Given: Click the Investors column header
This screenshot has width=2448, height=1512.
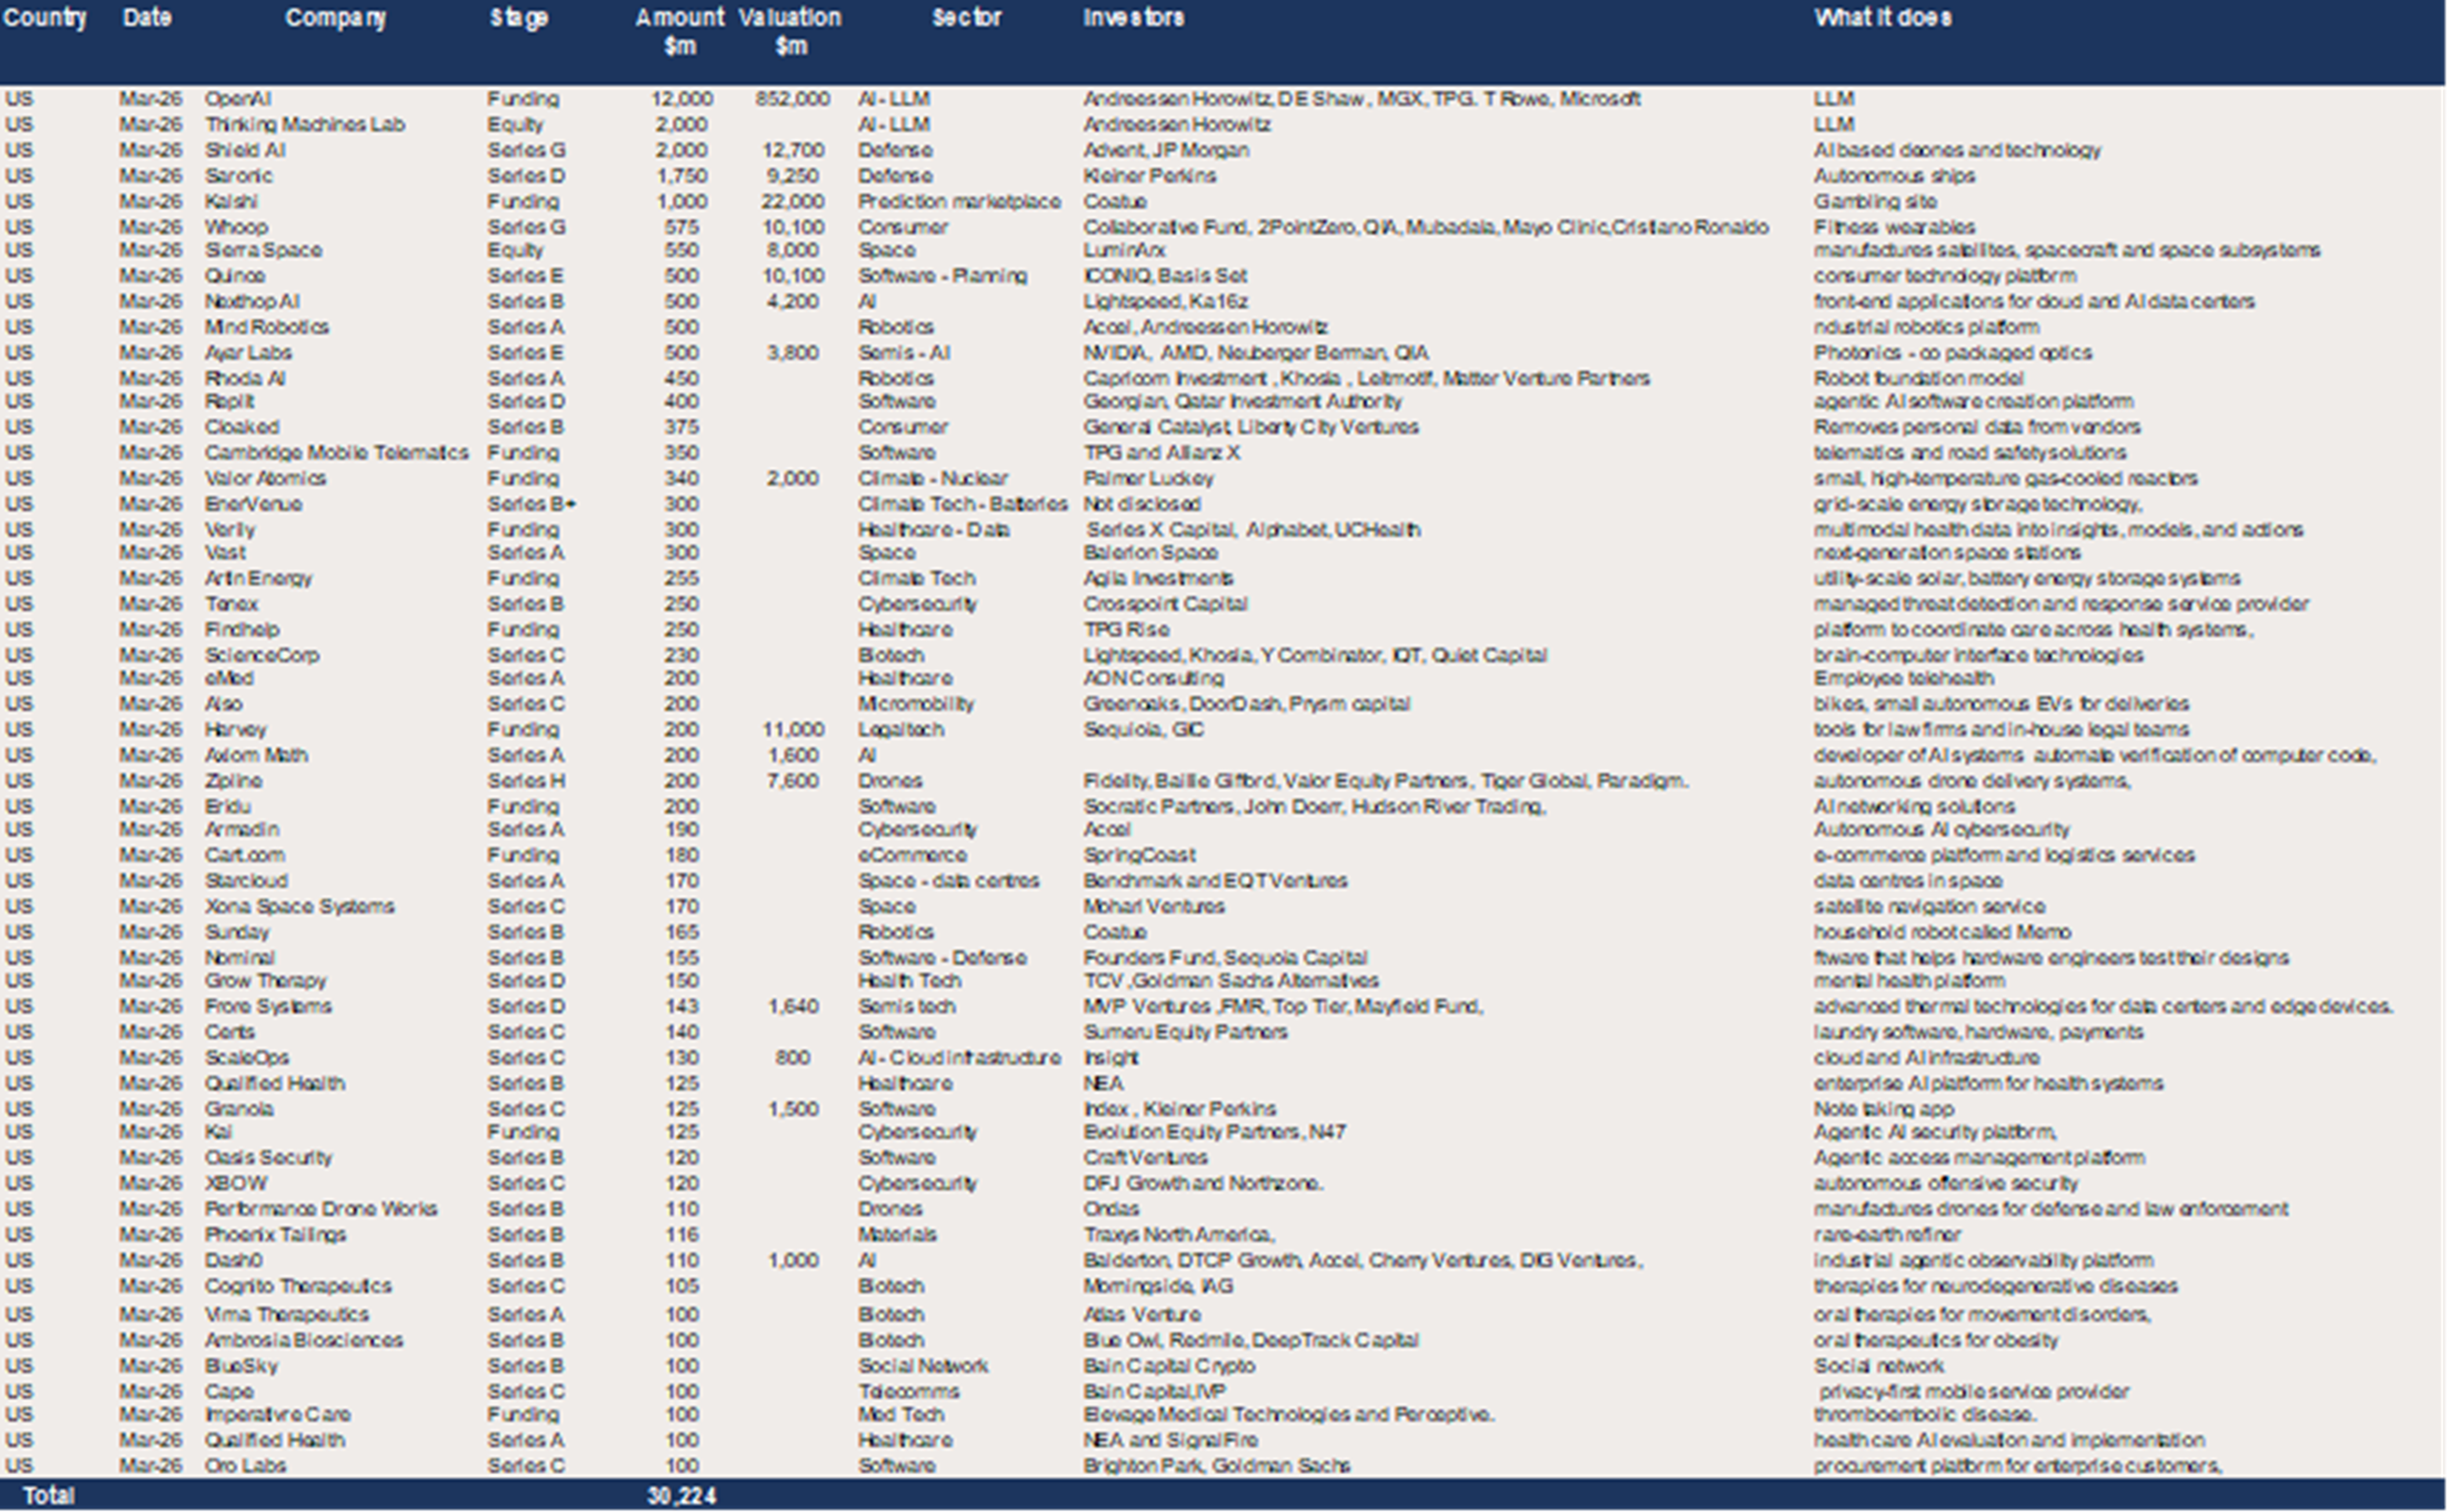Looking at the screenshot, I should pos(1133,18).
